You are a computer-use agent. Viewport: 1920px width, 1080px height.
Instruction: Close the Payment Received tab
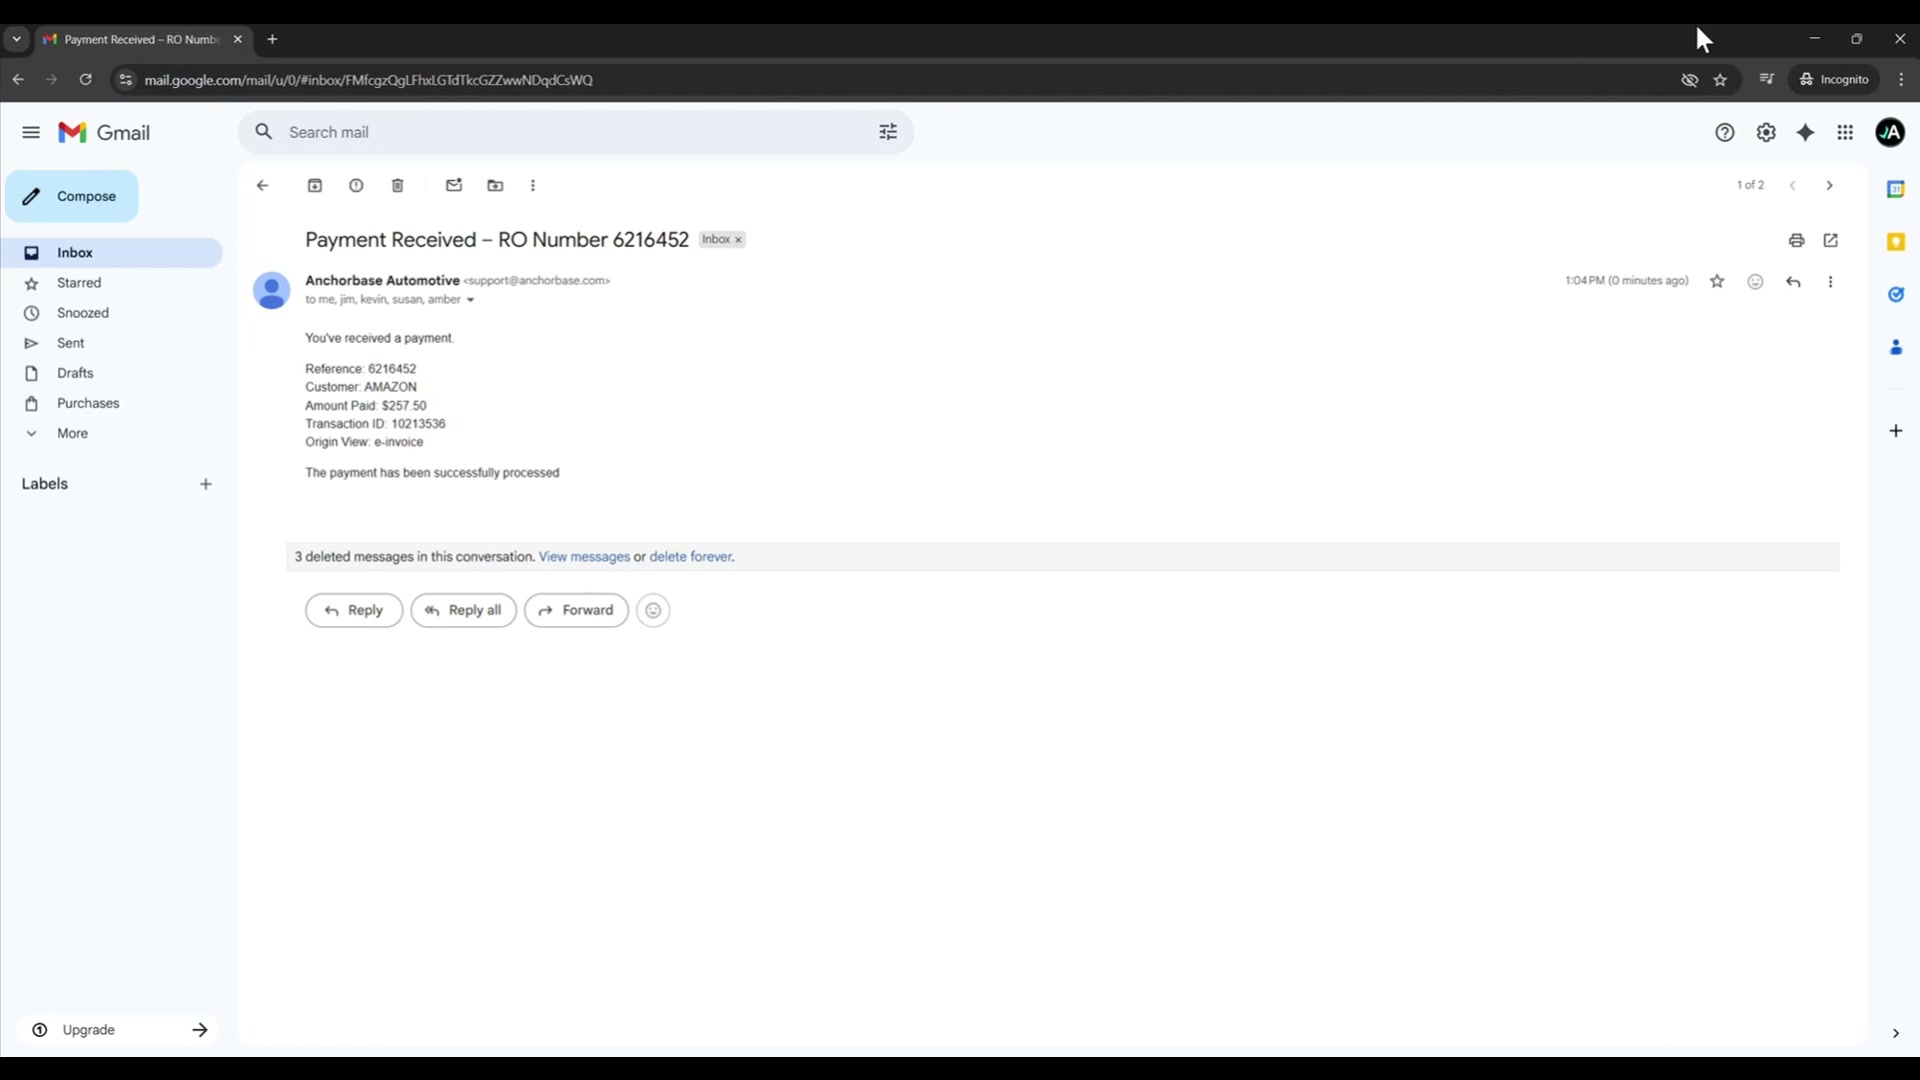click(x=238, y=39)
